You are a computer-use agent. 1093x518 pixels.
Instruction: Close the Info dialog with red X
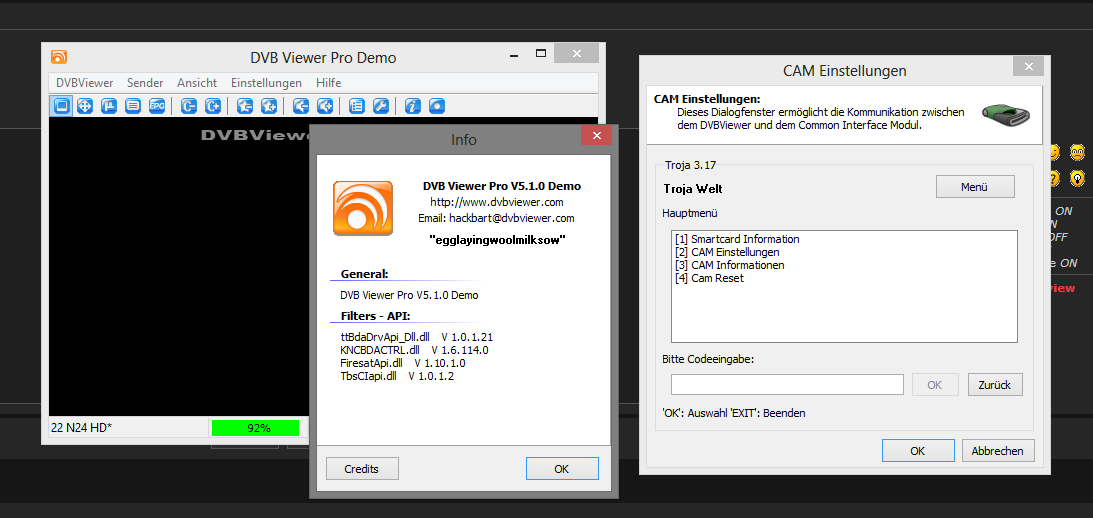pyautogui.click(x=597, y=137)
